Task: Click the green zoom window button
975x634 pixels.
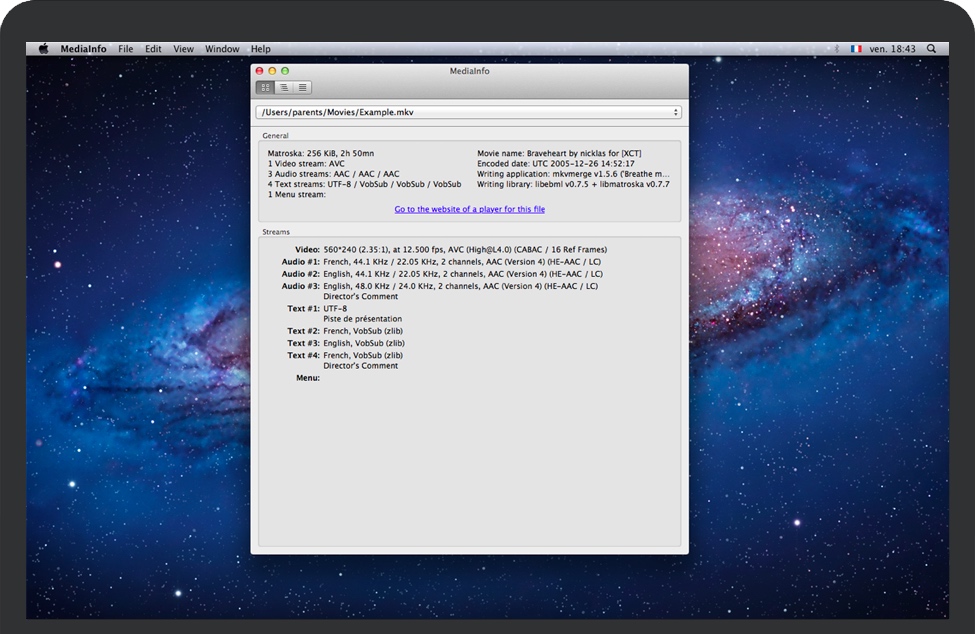Action: 285,71
